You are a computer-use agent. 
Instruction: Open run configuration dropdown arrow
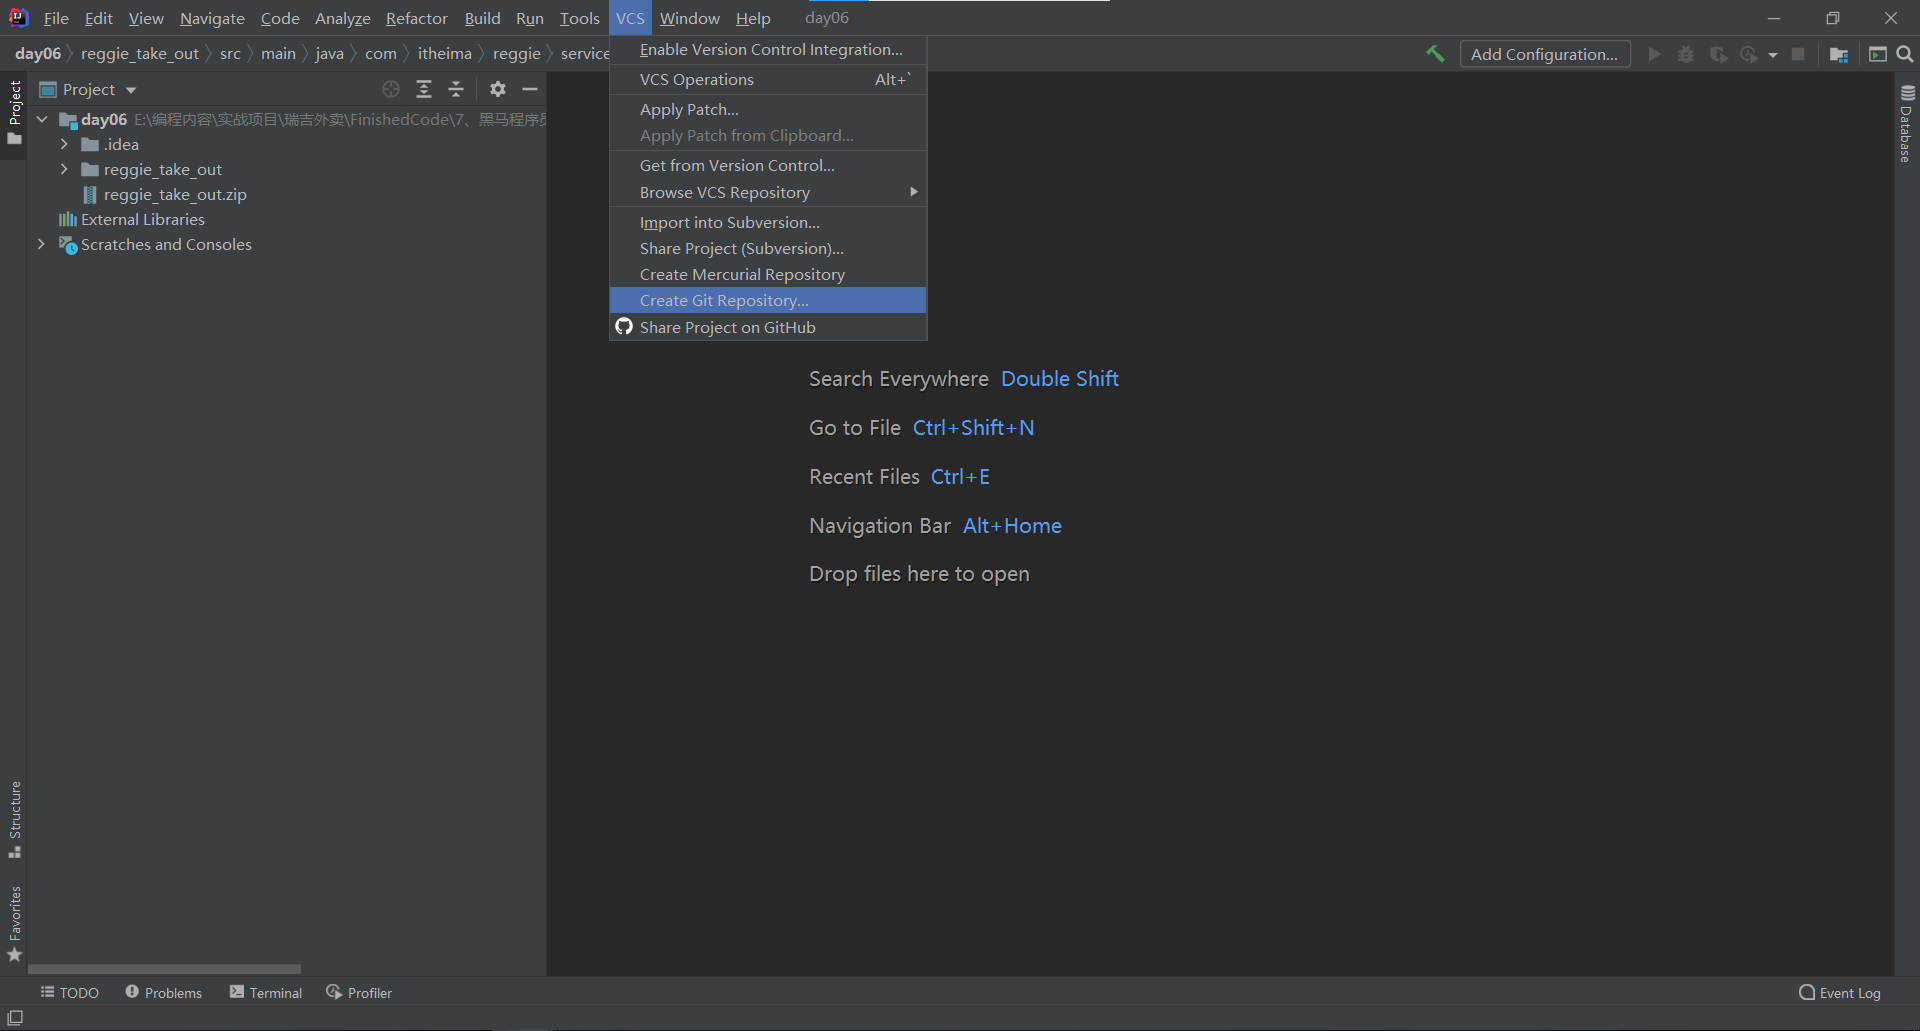pos(1773,55)
